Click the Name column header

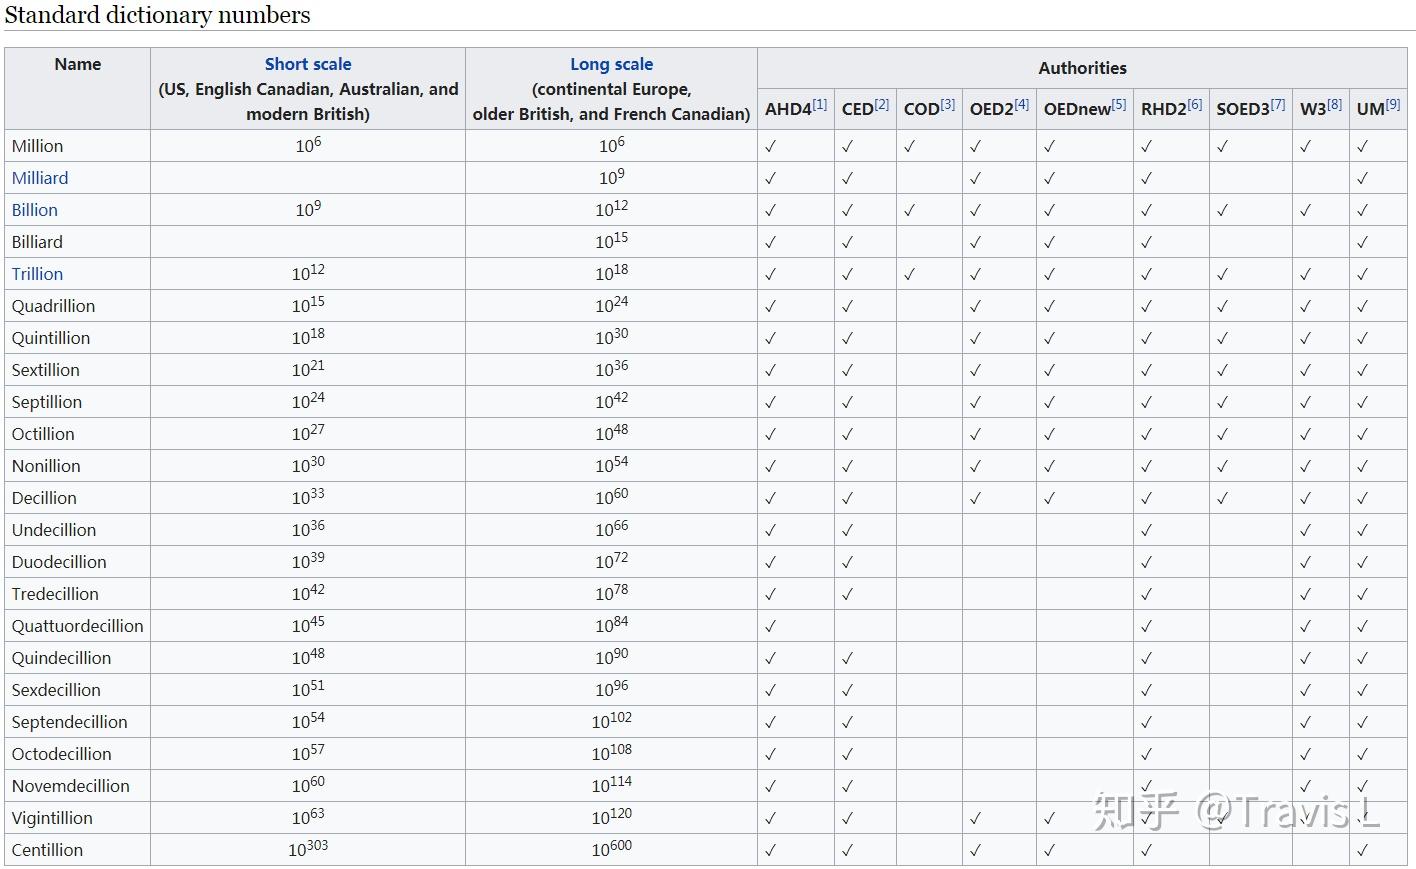click(78, 64)
